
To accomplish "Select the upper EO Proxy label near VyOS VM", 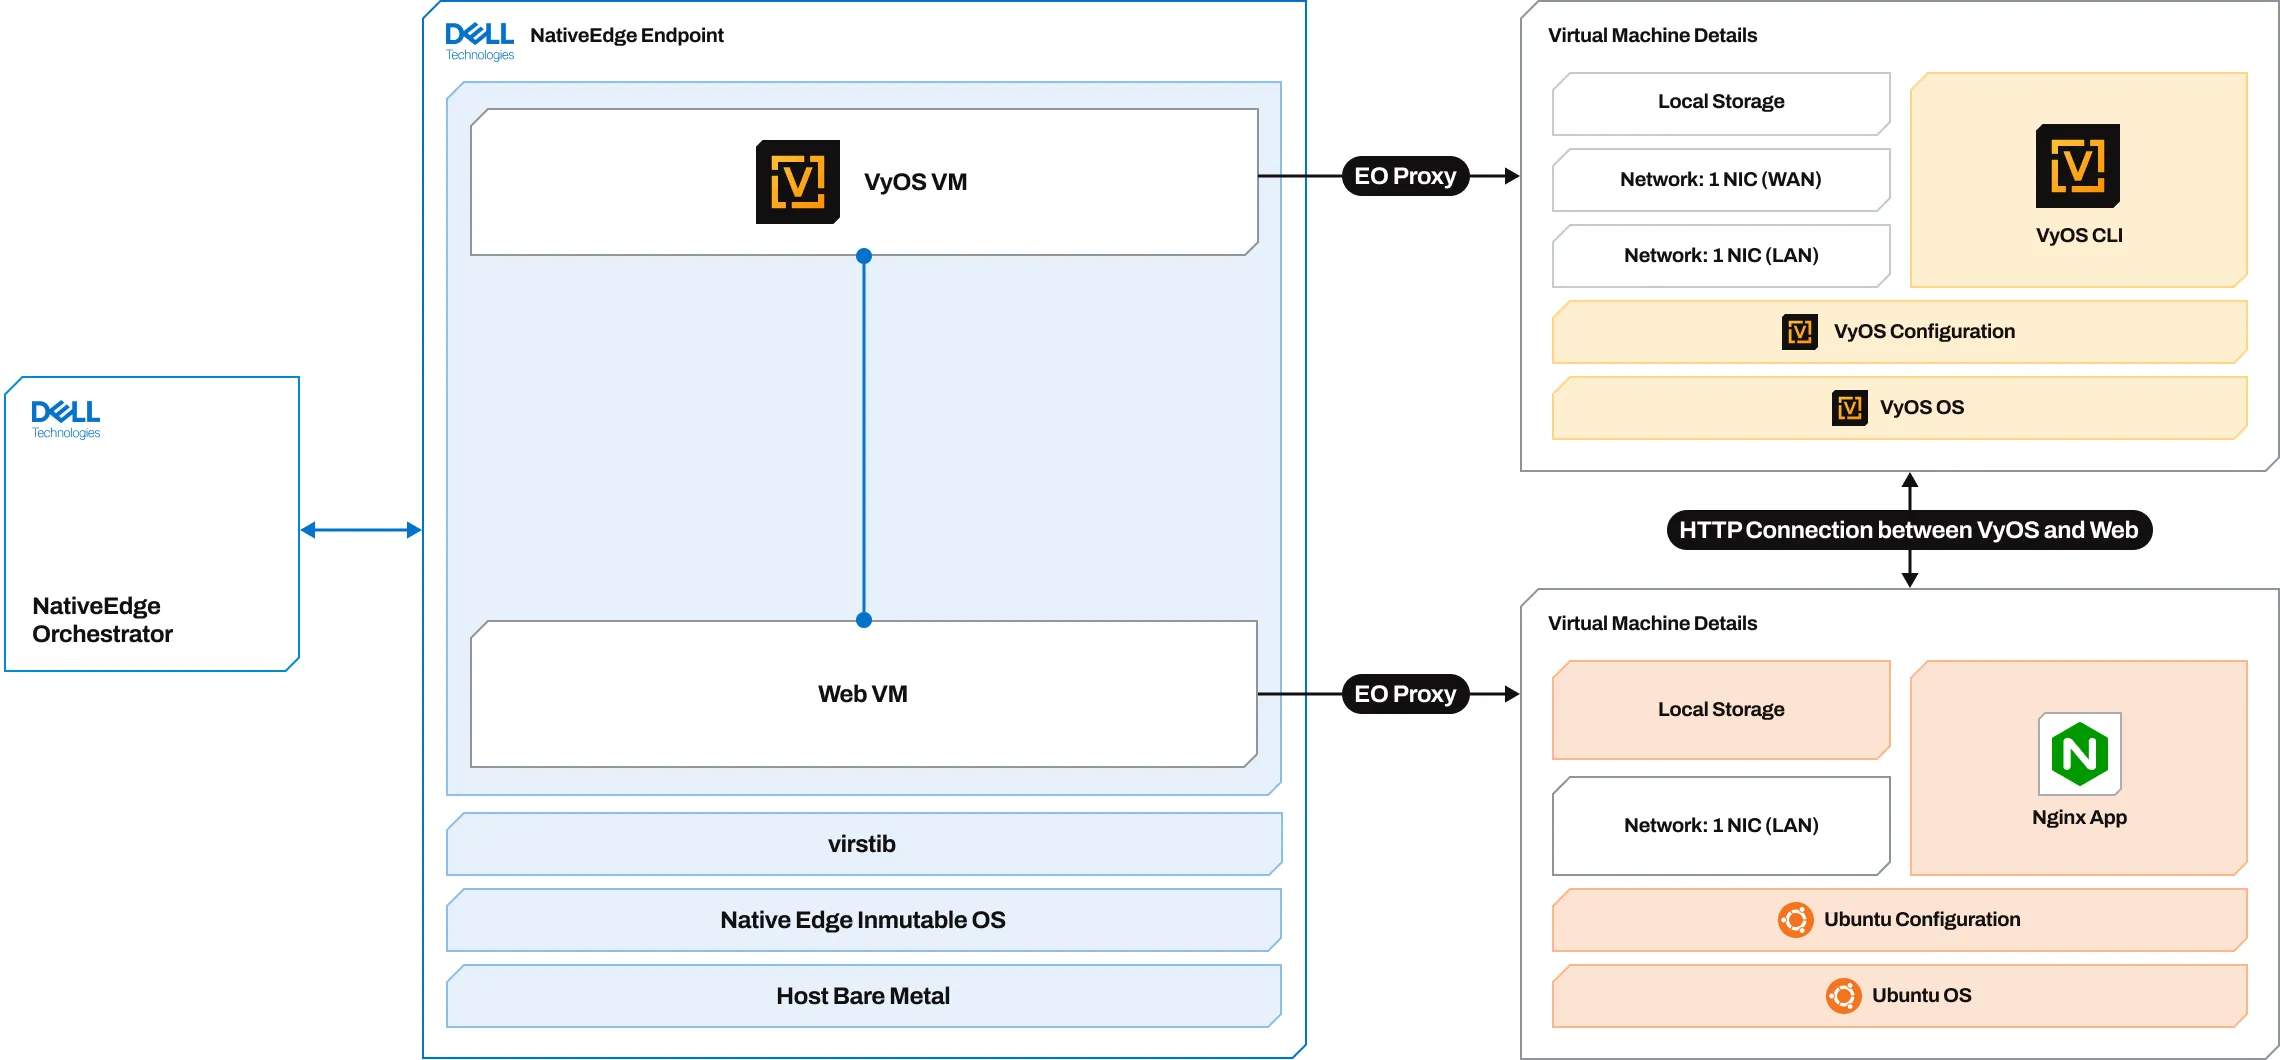I will pyautogui.click(x=1405, y=176).
